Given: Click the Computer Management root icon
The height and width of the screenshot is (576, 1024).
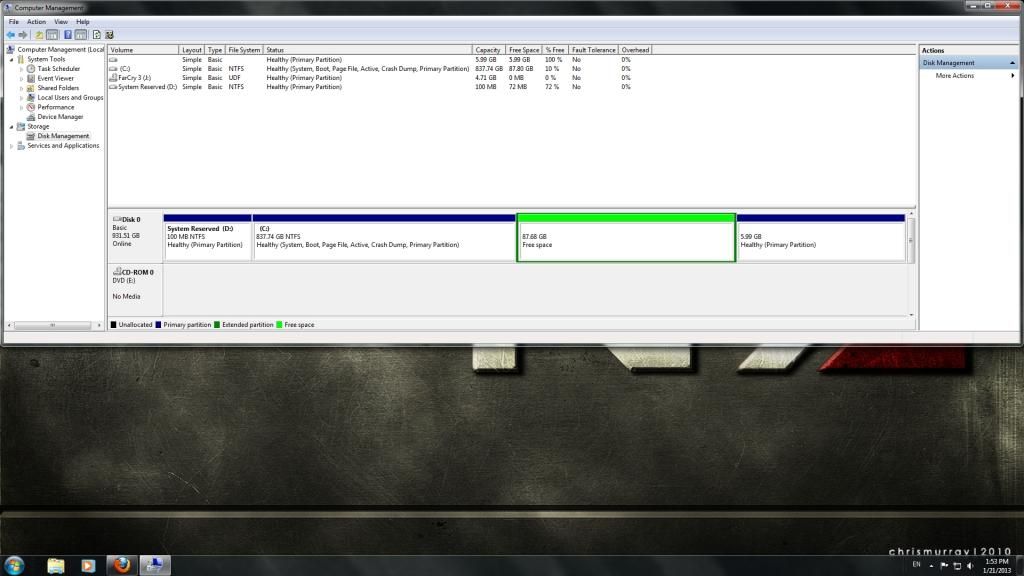Looking at the screenshot, I should [x=10, y=50].
